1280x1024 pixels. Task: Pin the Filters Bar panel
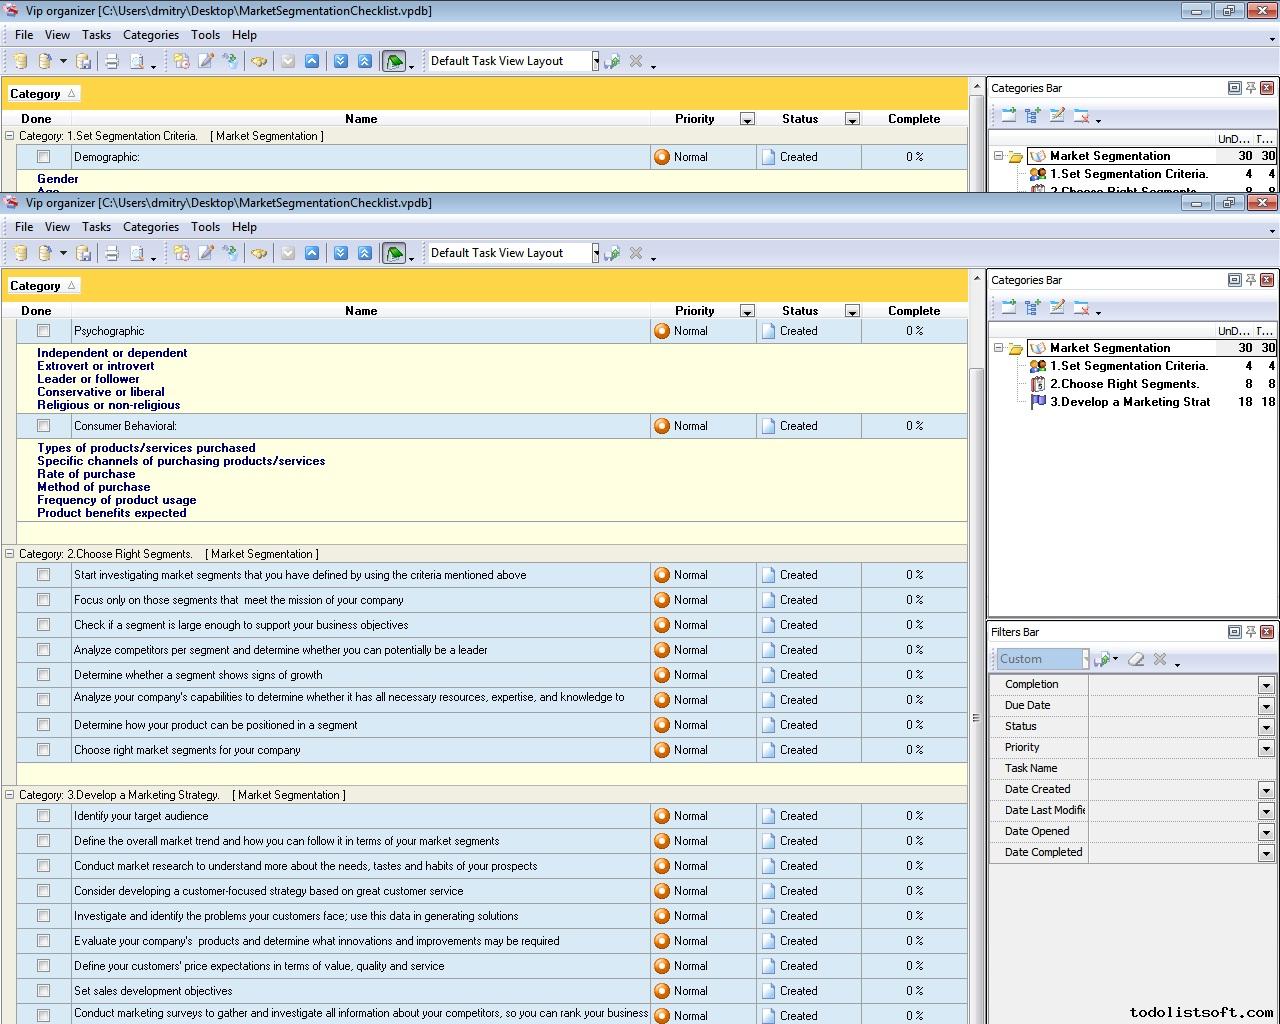(1250, 632)
